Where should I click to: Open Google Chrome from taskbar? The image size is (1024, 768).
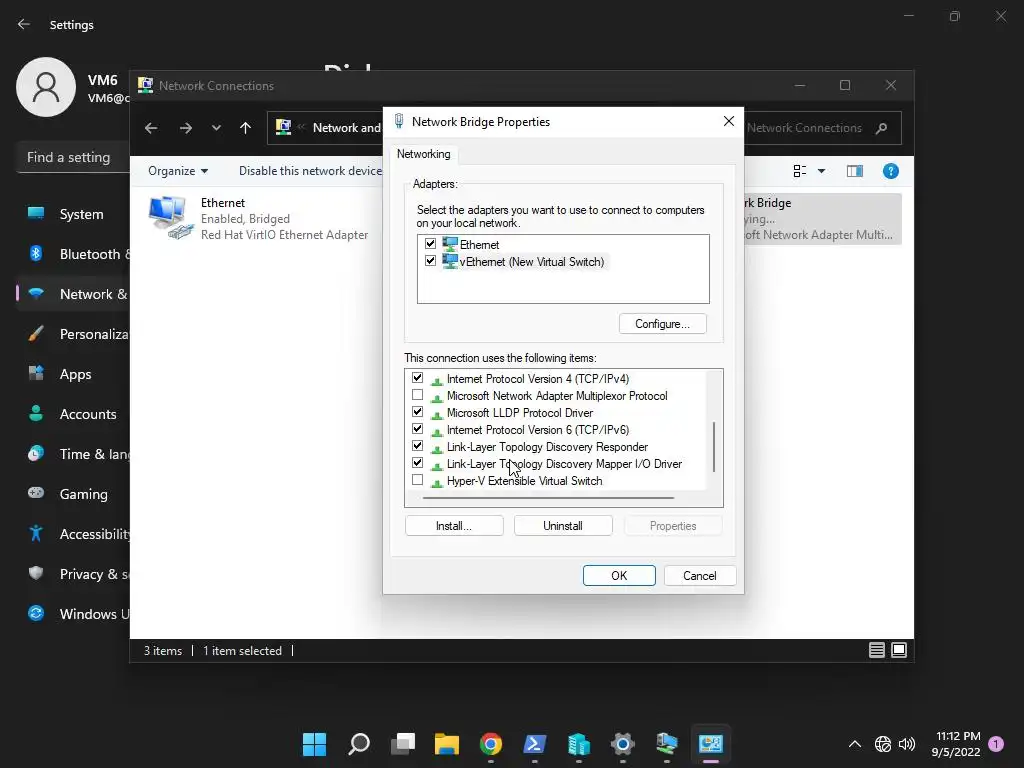pos(491,744)
